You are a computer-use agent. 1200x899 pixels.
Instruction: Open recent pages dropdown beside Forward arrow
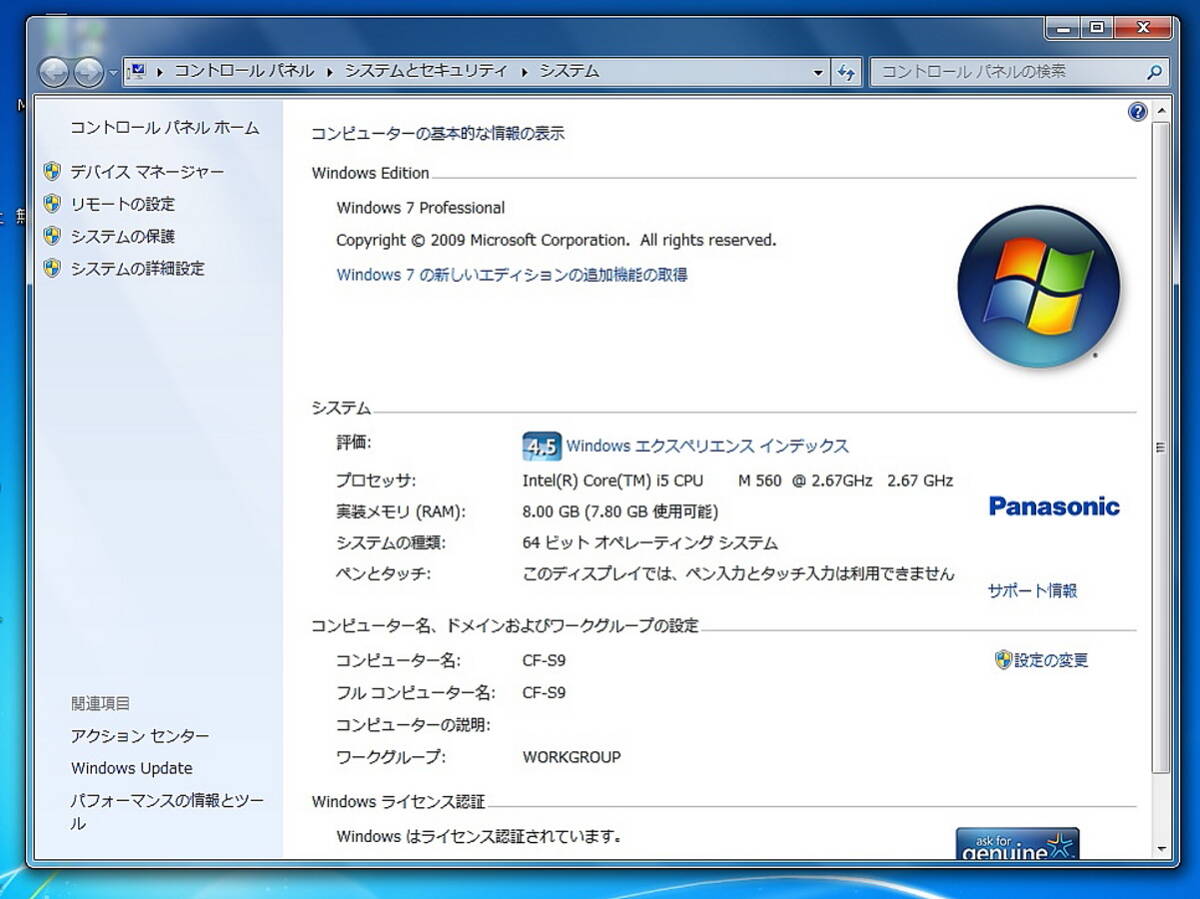coord(113,73)
